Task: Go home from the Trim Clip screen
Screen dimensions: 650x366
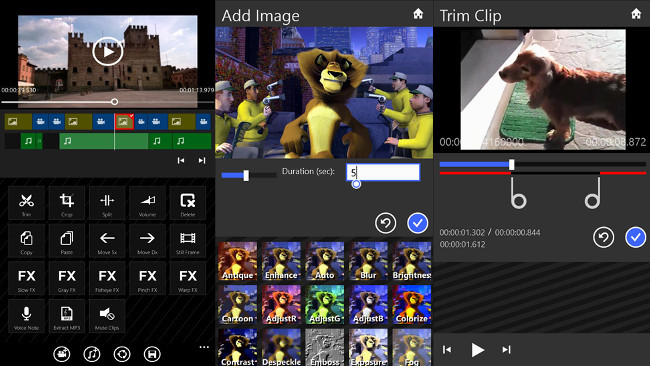Action: (636, 14)
